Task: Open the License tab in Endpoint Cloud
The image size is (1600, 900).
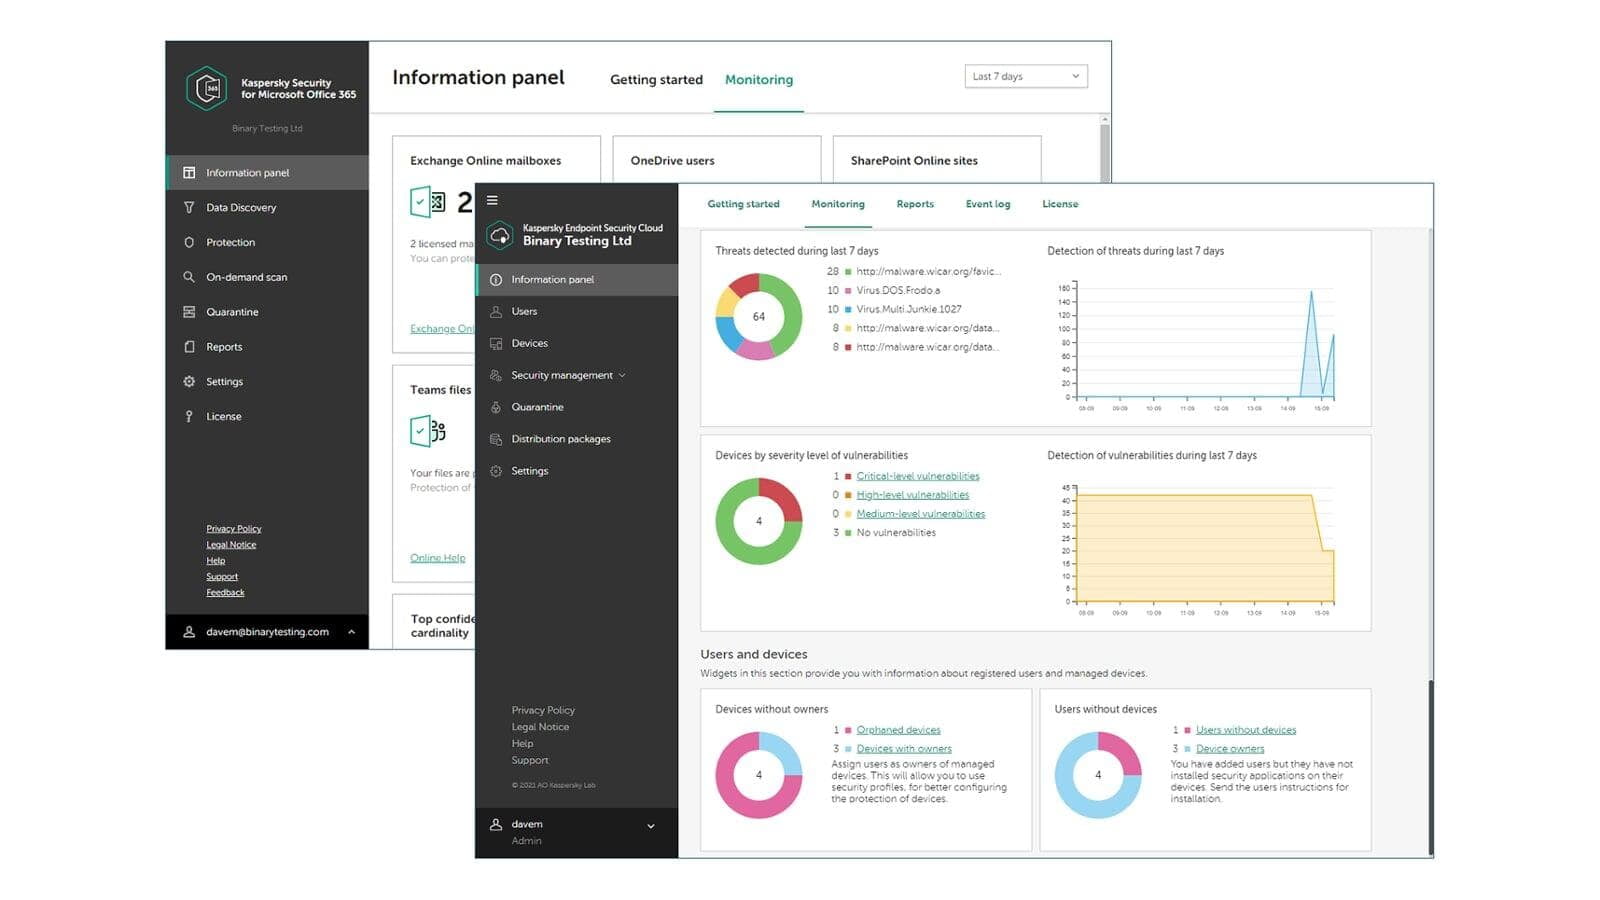Action: (1060, 204)
